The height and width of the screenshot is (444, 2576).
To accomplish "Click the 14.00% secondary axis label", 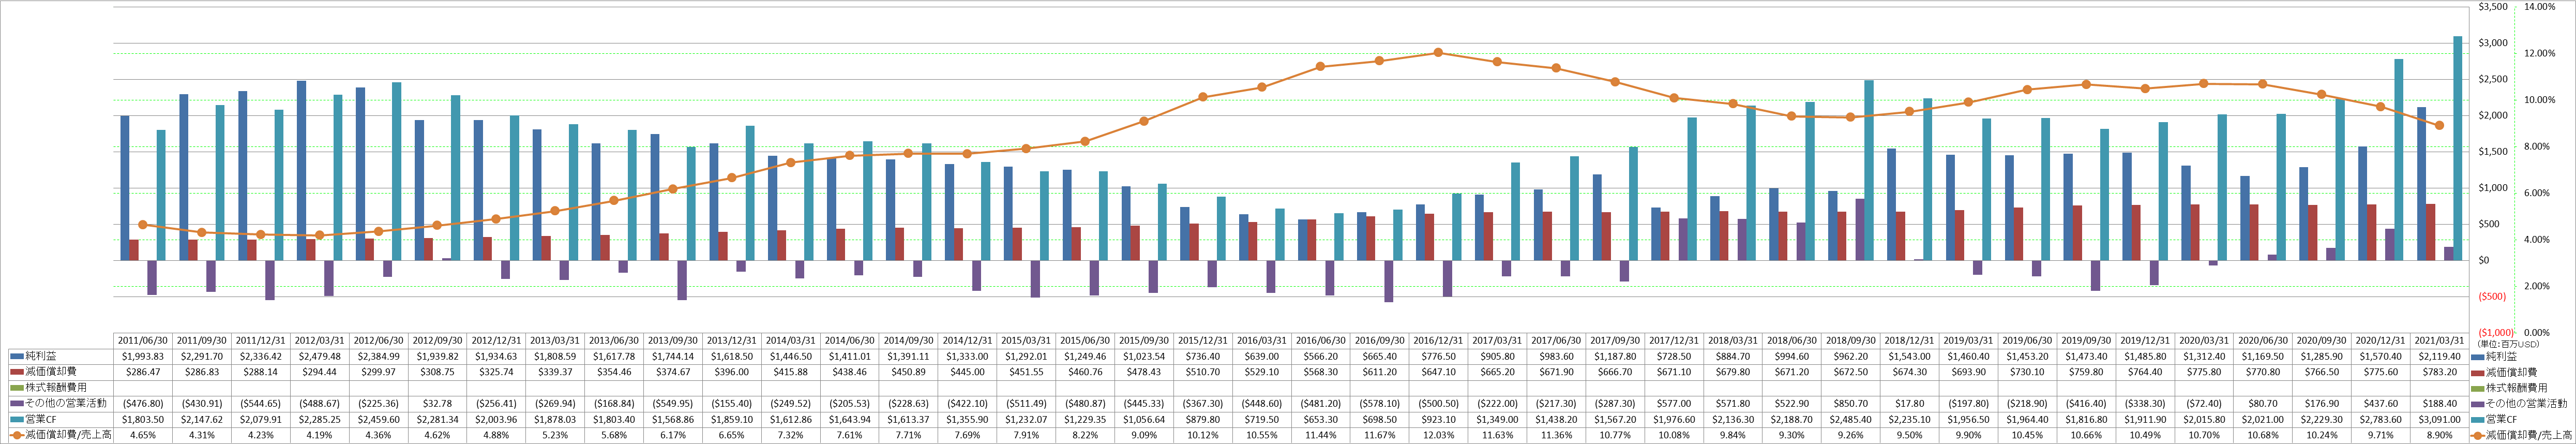I will coord(2541,7).
